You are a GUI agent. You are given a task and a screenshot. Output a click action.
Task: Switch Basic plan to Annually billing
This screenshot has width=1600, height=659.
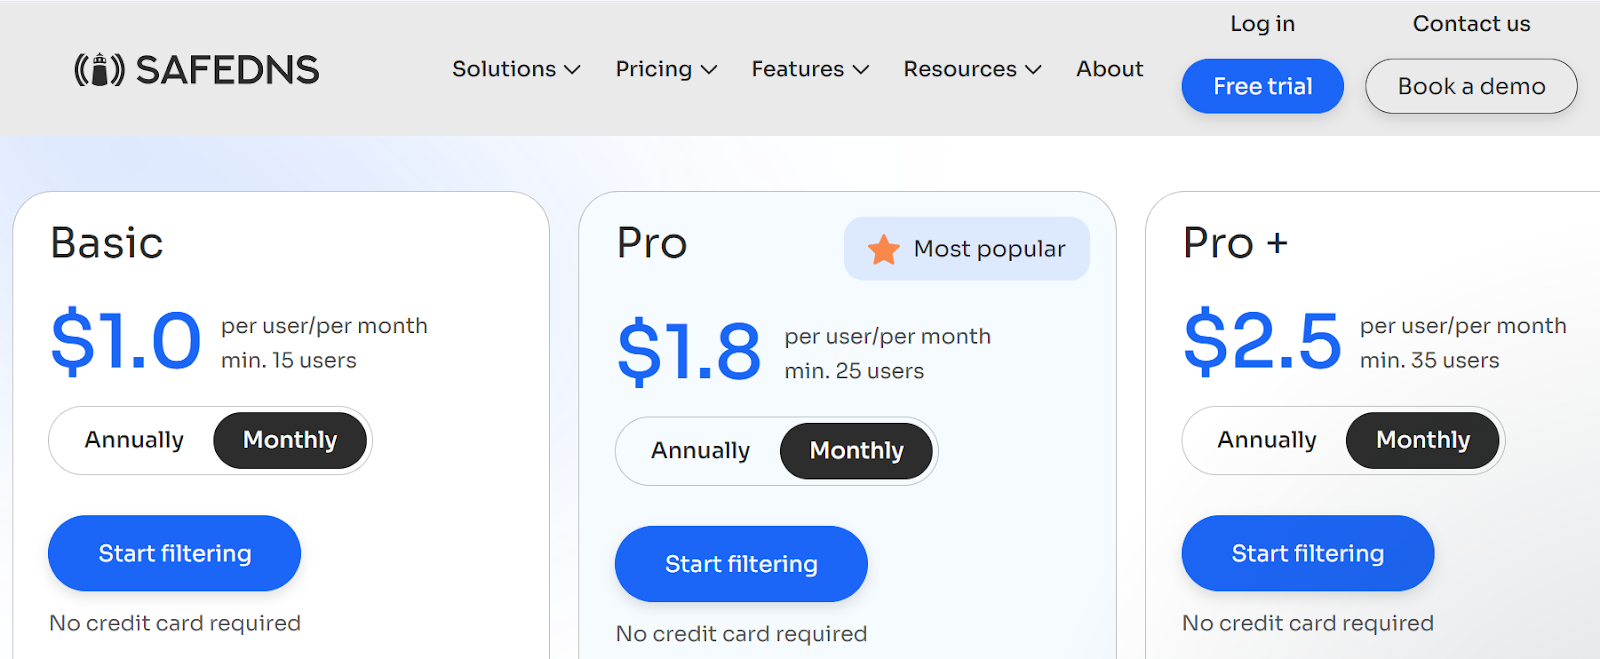point(134,440)
